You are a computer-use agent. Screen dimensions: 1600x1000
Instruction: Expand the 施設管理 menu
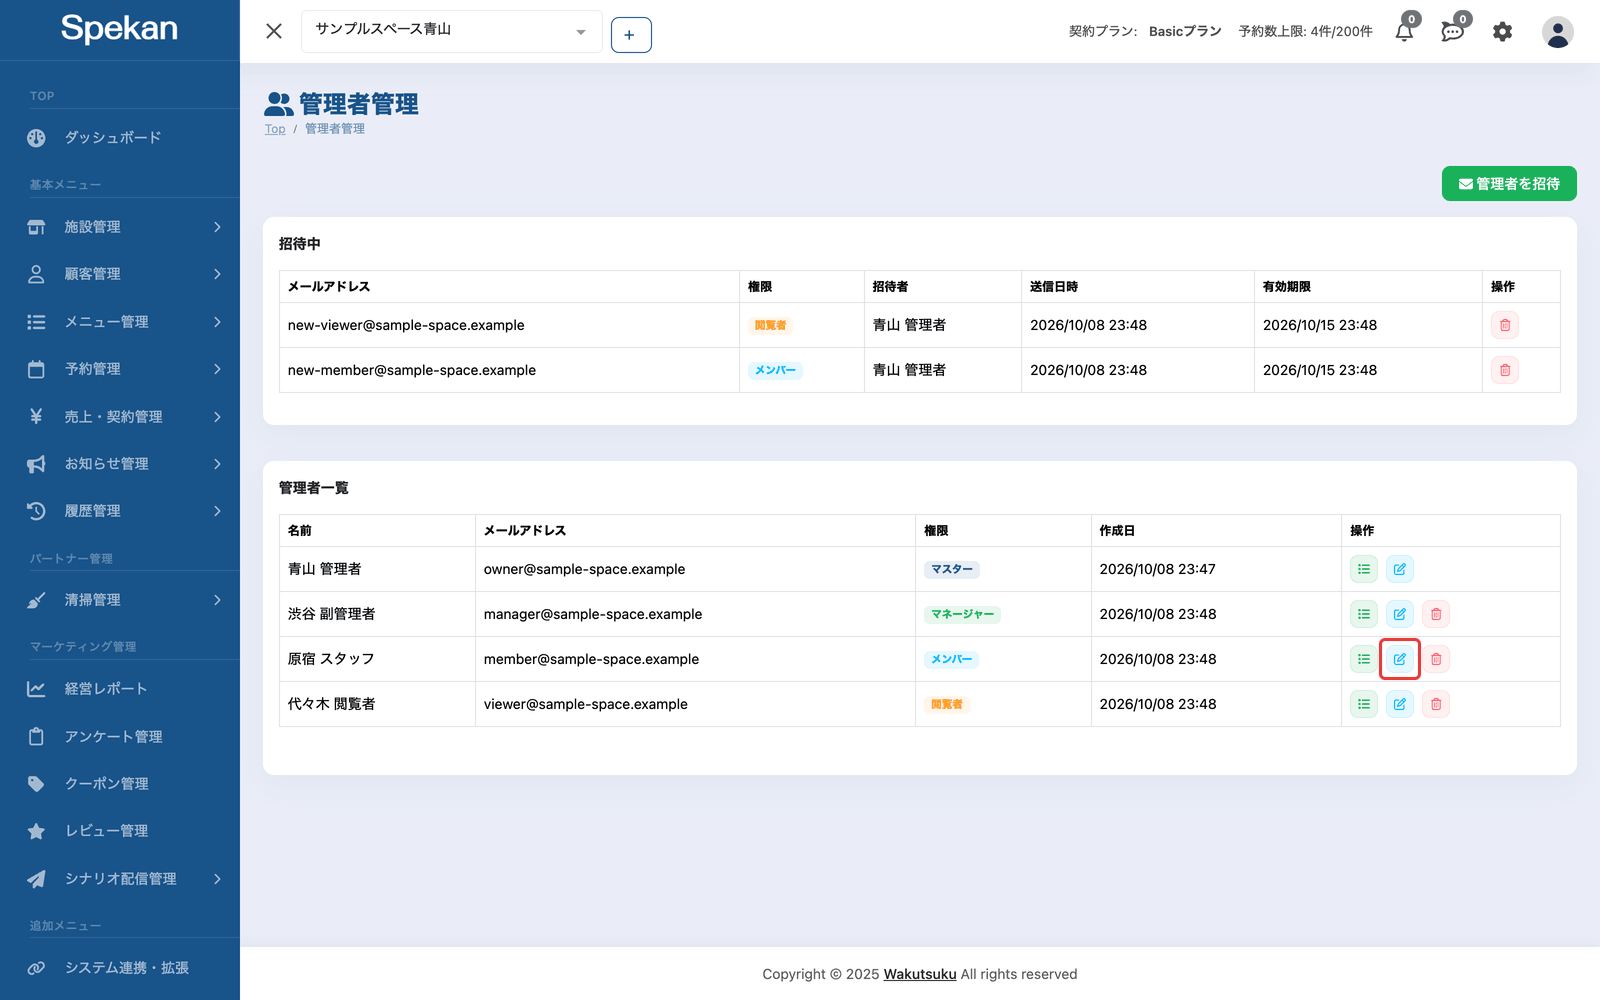(x=120, y=227)
